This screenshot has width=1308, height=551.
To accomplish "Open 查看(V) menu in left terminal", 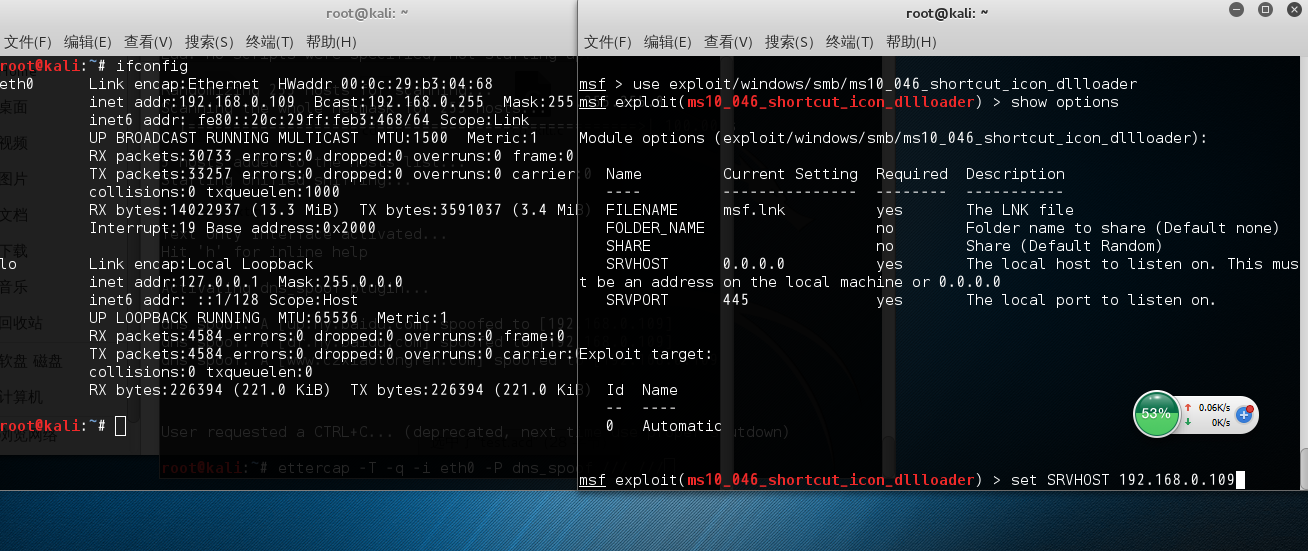I will coord(148,42).
